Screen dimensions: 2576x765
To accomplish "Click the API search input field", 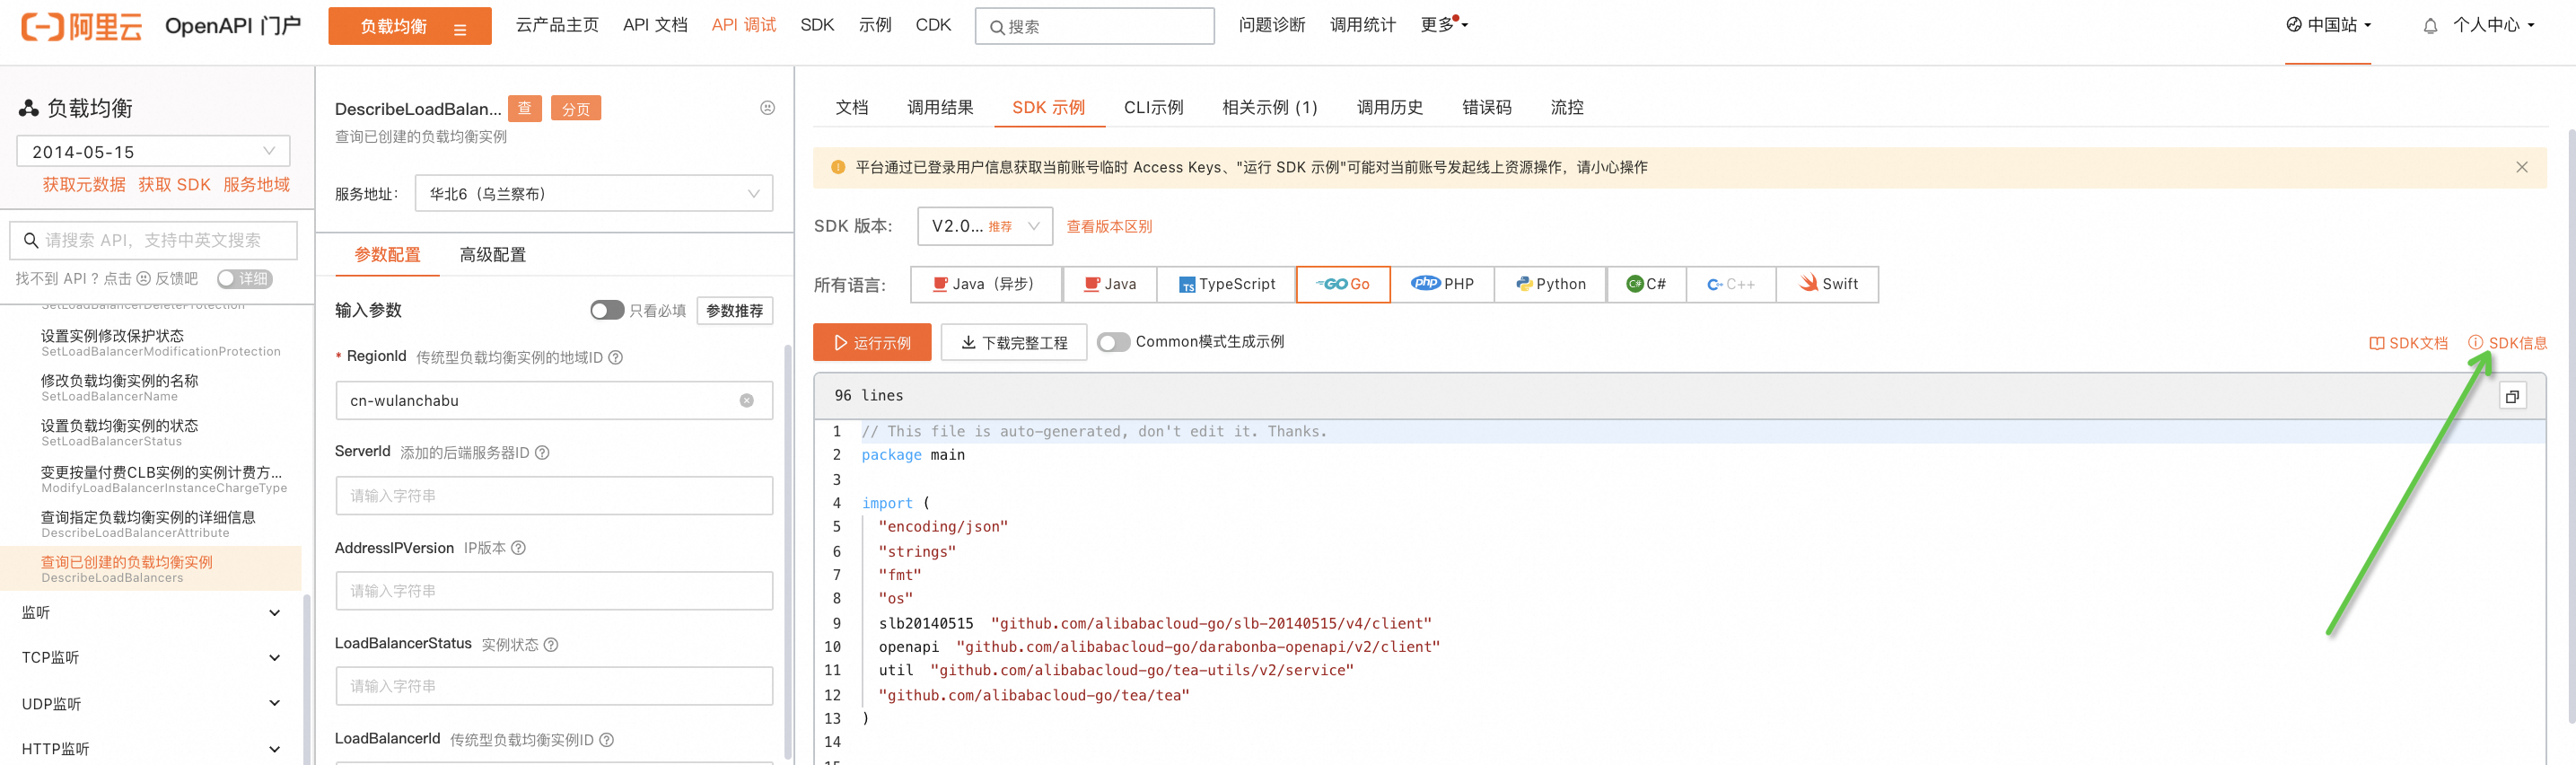I will tap(154, 241).
